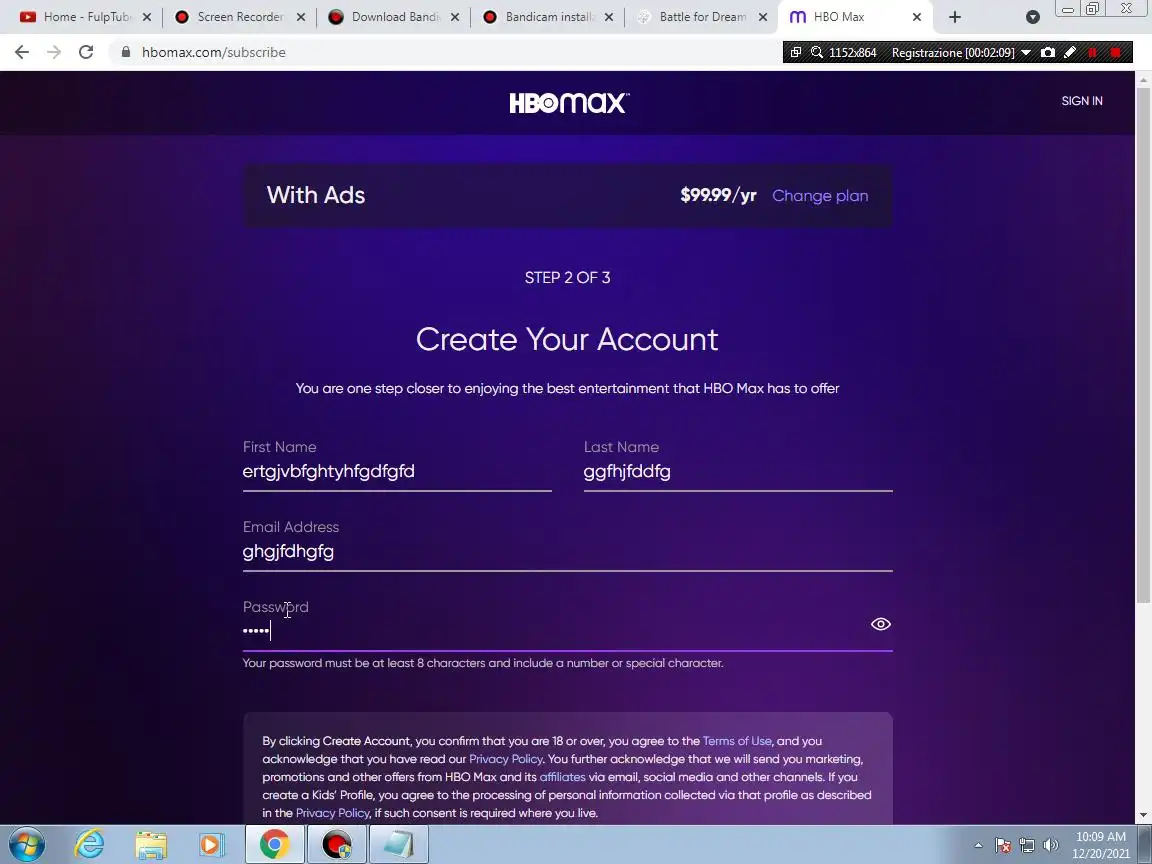The image size is (1152, 864).
Task: Click Registrazione [00:02:09] timer text
Action: (953, 52)
